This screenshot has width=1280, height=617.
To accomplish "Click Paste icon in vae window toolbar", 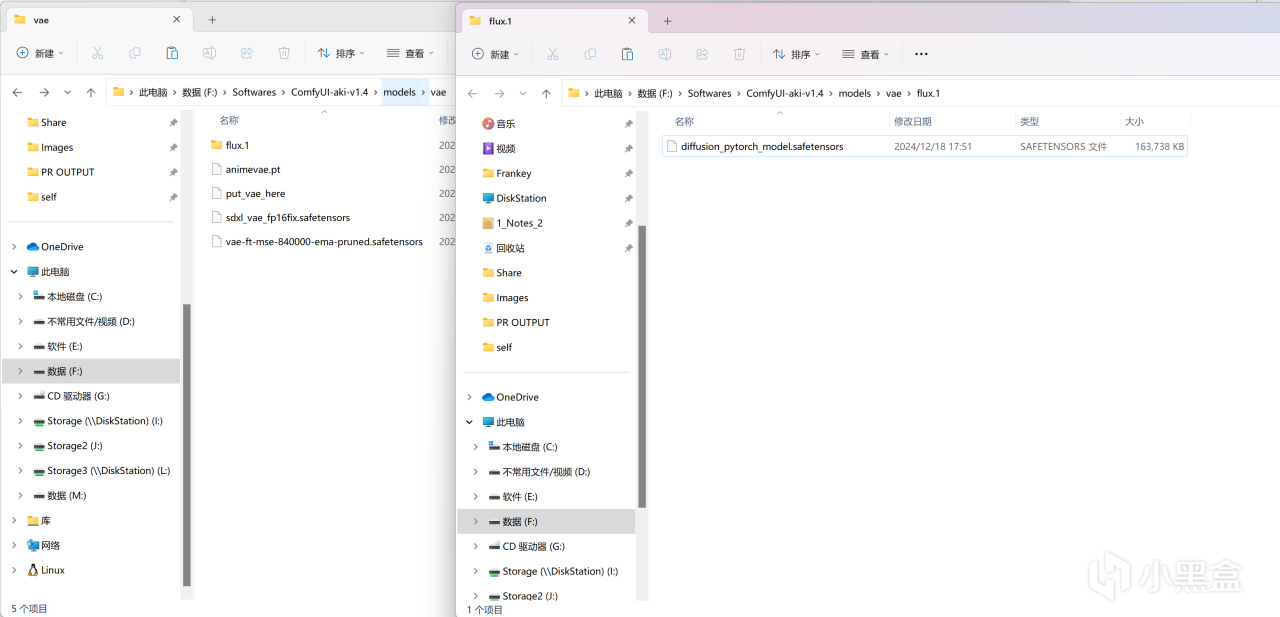I will coord(172,53).
